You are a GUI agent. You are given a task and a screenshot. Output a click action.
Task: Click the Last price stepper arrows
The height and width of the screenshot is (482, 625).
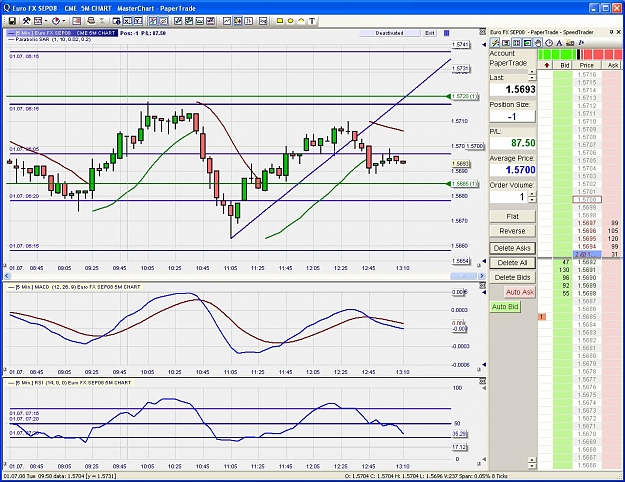pyautogui.click(x=532, y=75)
